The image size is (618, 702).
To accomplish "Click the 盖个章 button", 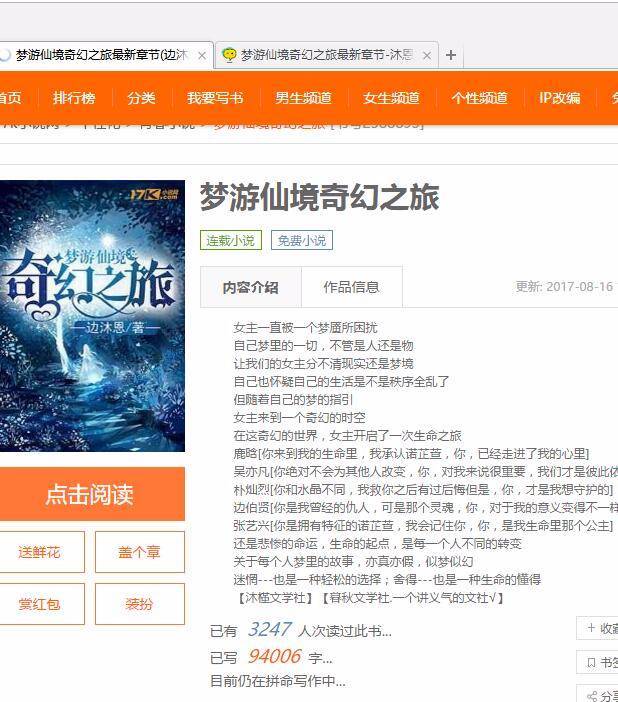I will 140,552.
